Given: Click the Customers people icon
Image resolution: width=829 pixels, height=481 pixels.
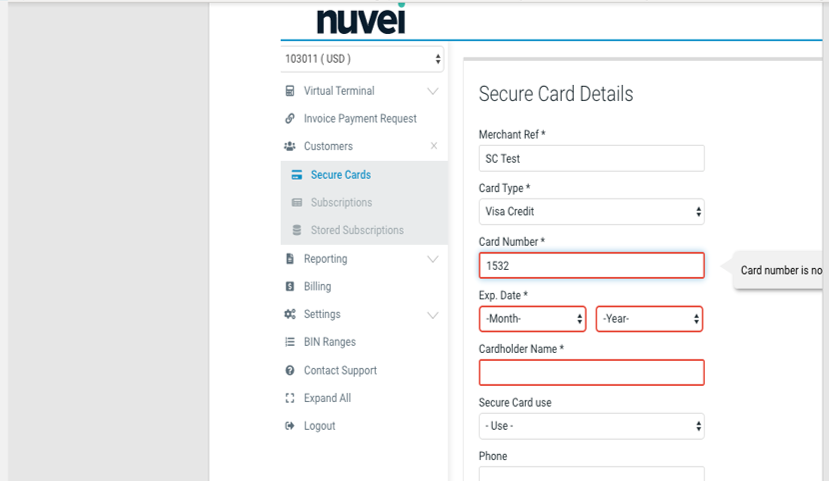Looking at the screenshot, I should click(x=290, y=146).
